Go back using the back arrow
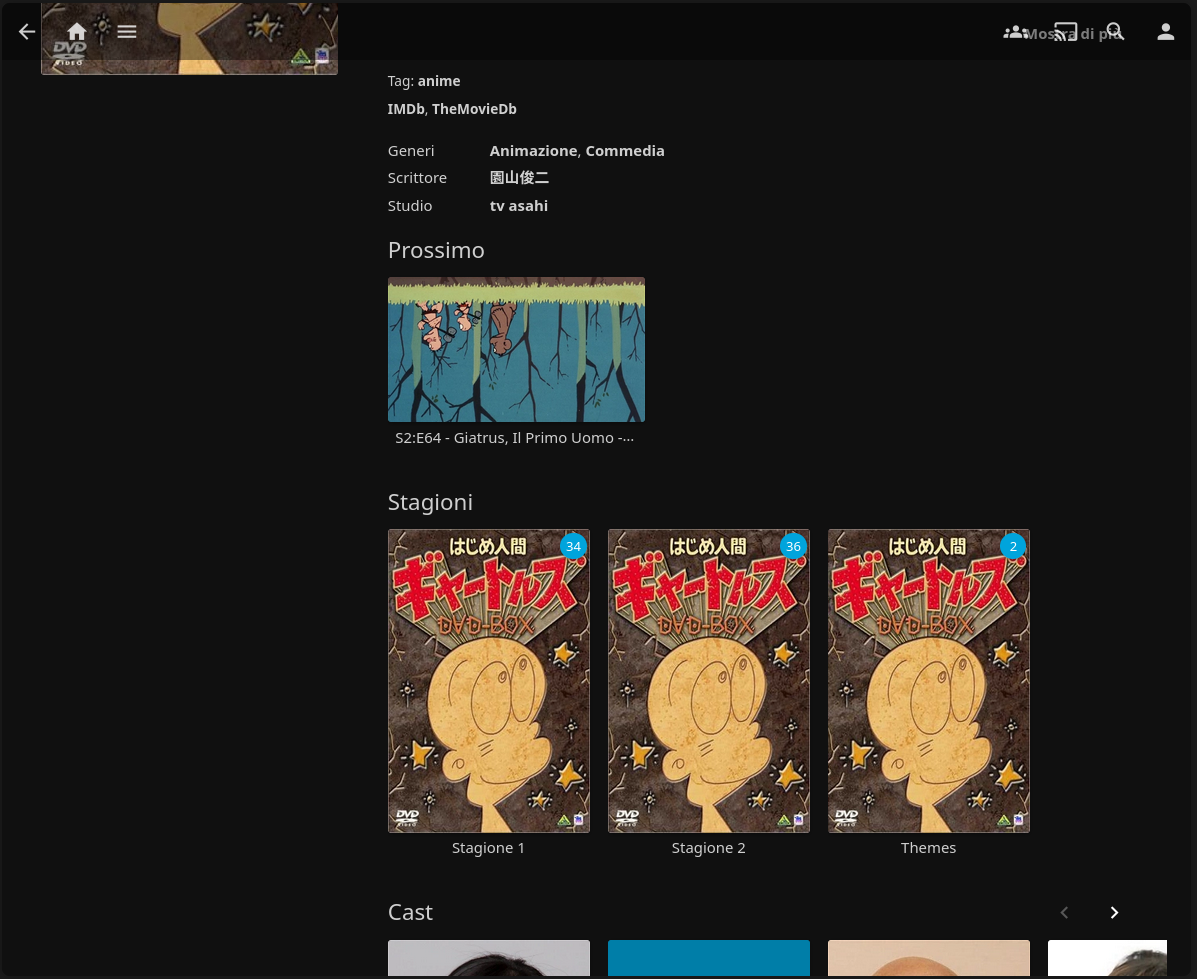The height and width of the screenshot is (979, 1197). 27,32
